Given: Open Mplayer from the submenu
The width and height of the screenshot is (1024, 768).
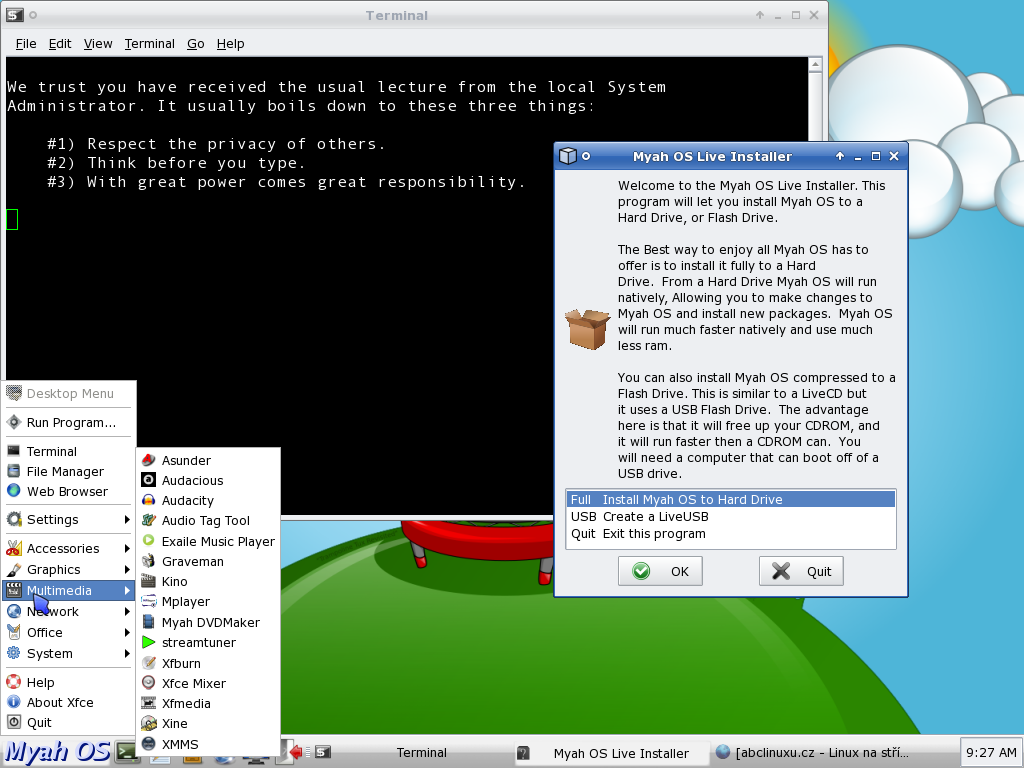Looking at the screenshot, I should (x=208, y=601).
